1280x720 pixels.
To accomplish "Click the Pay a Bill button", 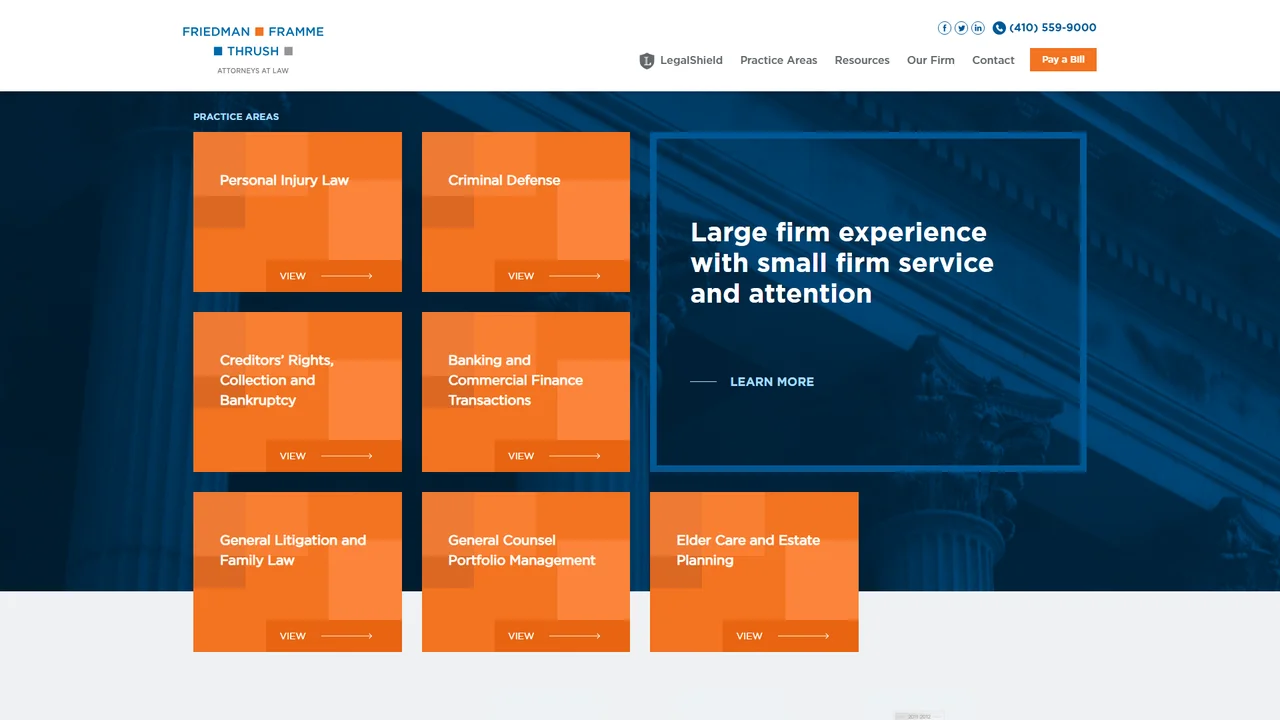I will coord(1063,60).
